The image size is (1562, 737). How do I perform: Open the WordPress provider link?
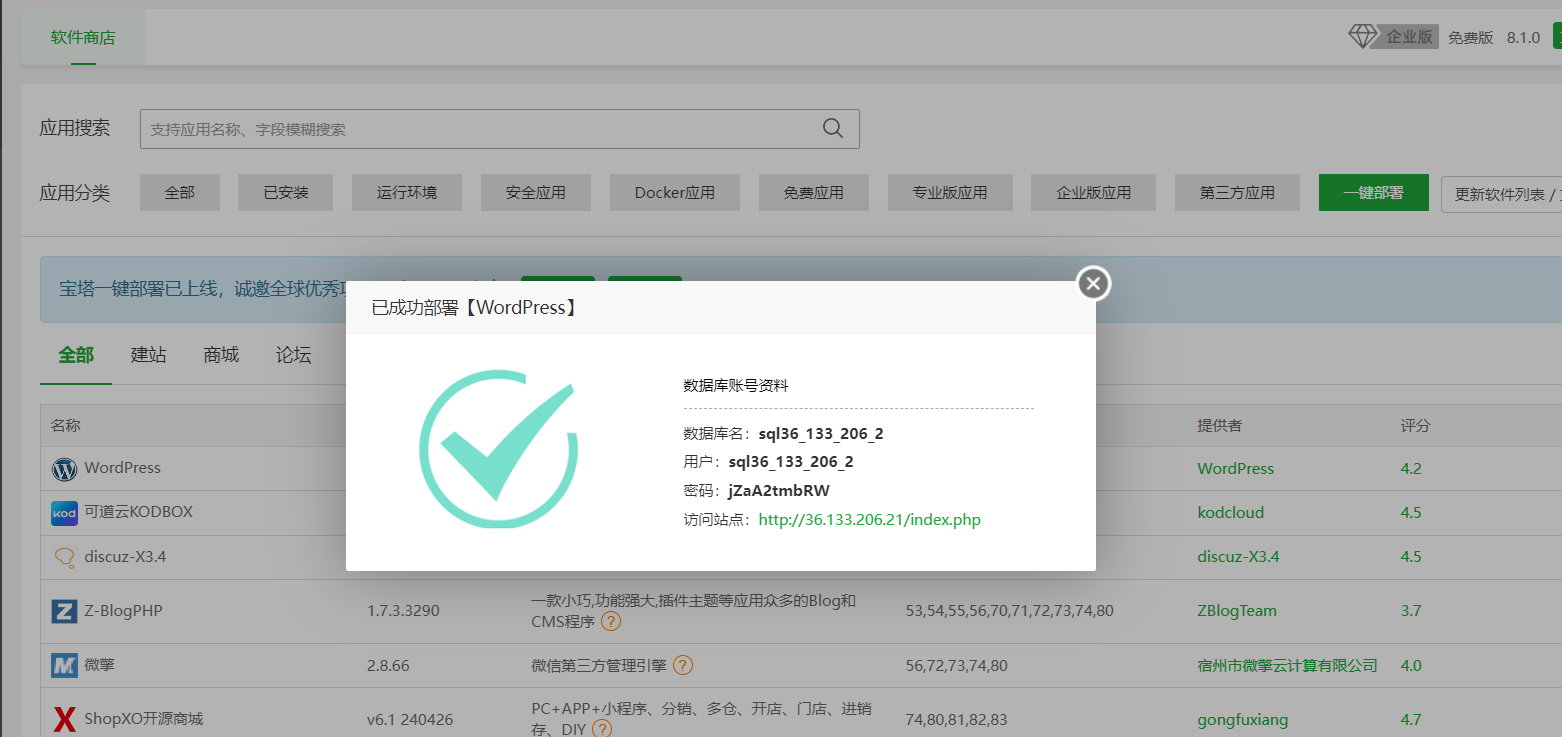(x=1236, y=468)
